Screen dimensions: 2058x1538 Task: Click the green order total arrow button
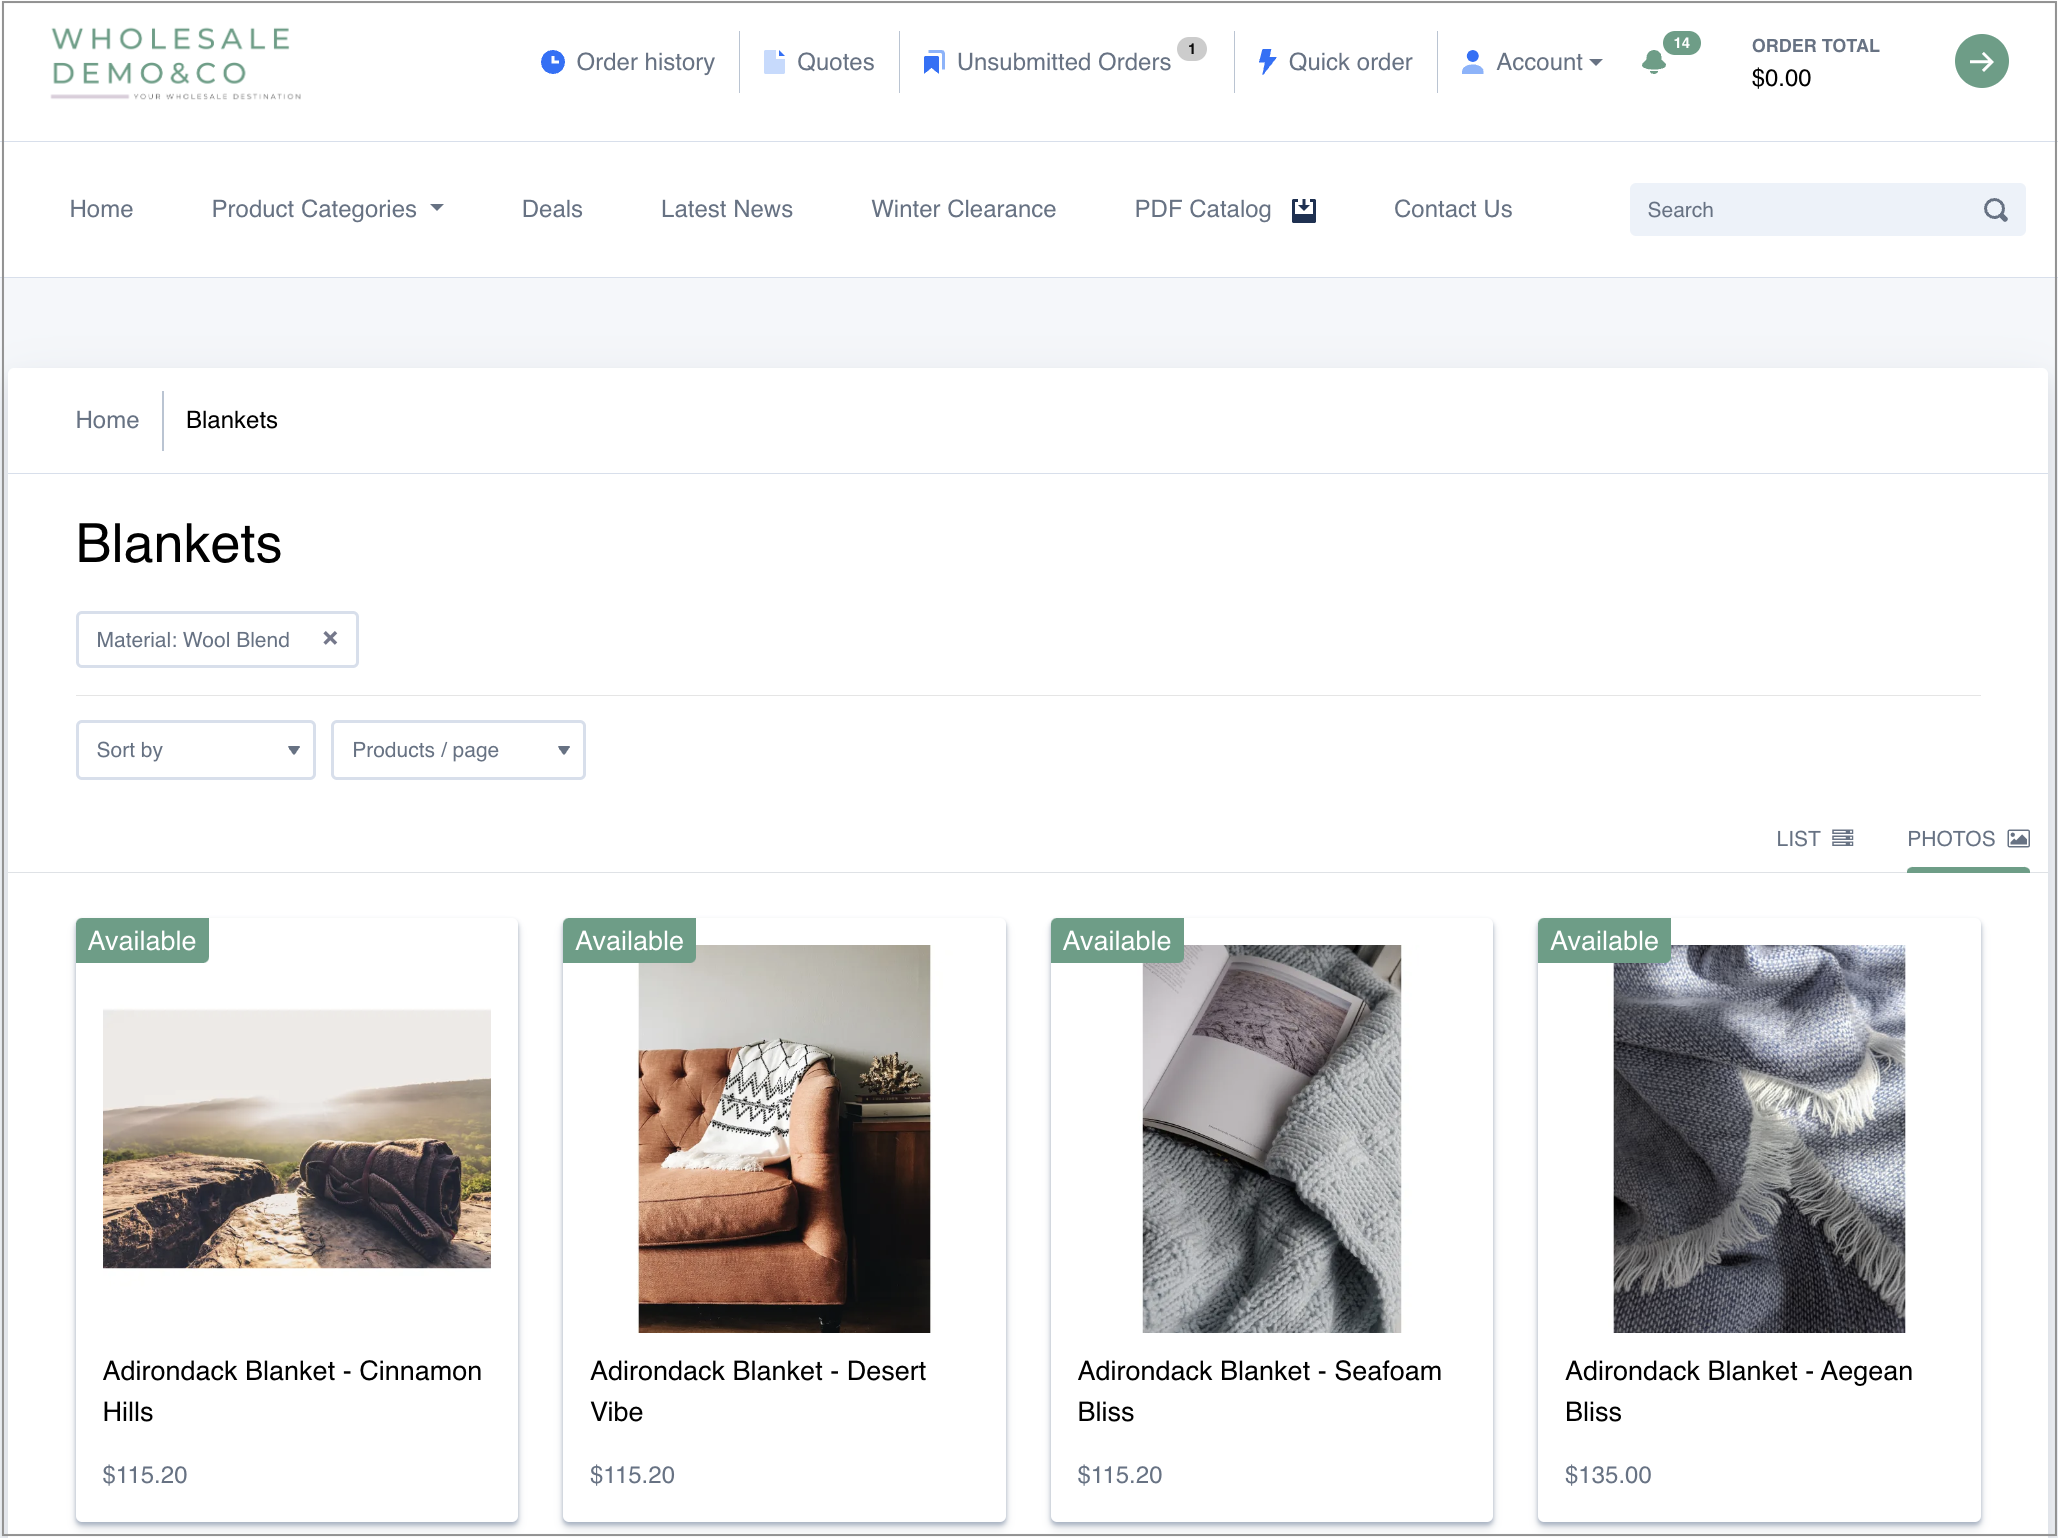tap(1980, 62)
